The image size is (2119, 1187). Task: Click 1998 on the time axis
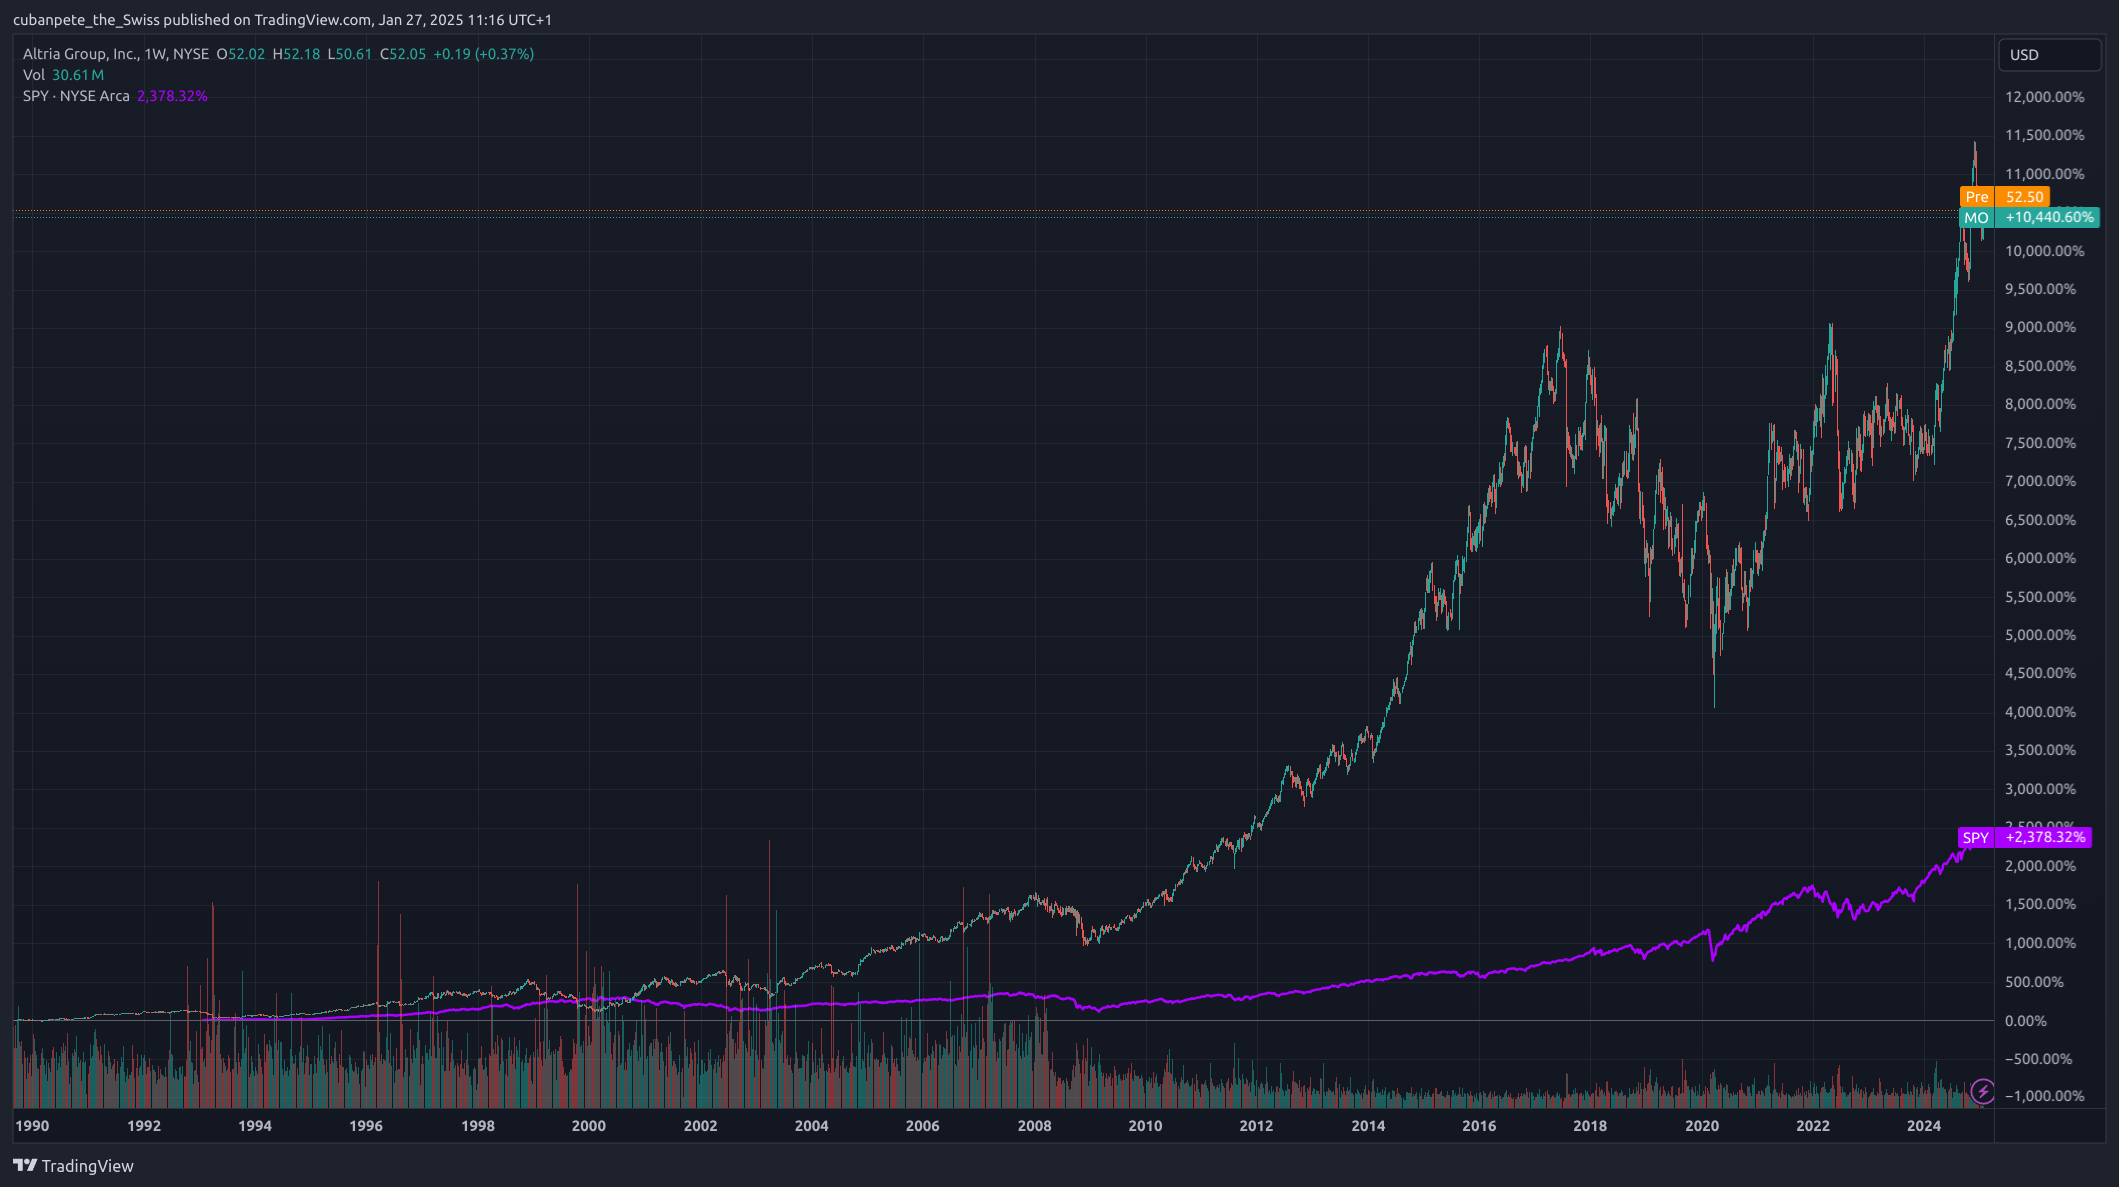click(x=478, y=1126)
